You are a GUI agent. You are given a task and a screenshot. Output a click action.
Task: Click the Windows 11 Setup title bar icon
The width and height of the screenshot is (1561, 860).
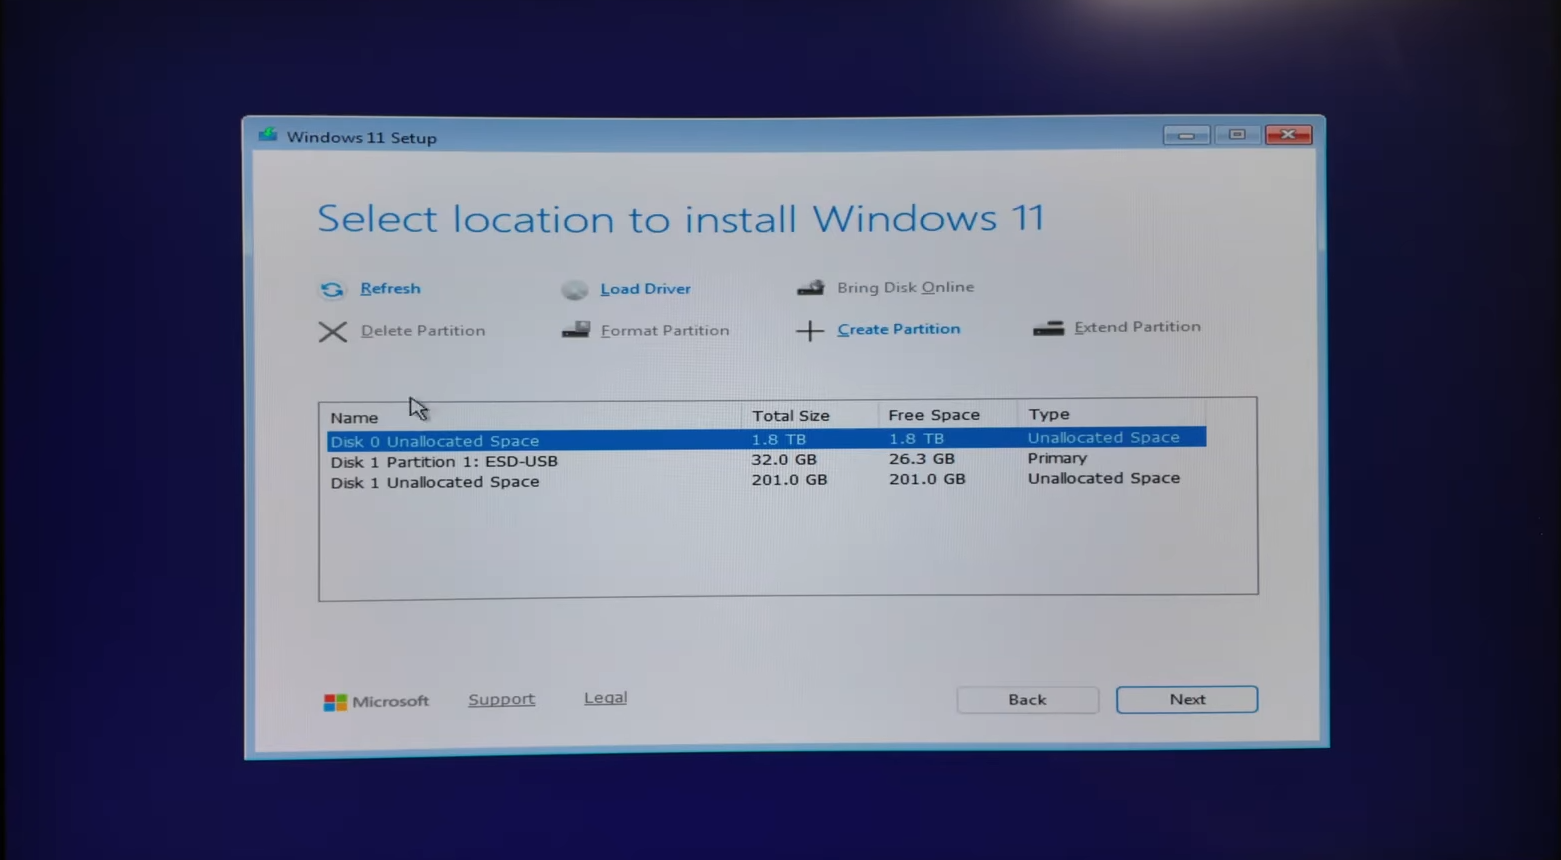268,135
